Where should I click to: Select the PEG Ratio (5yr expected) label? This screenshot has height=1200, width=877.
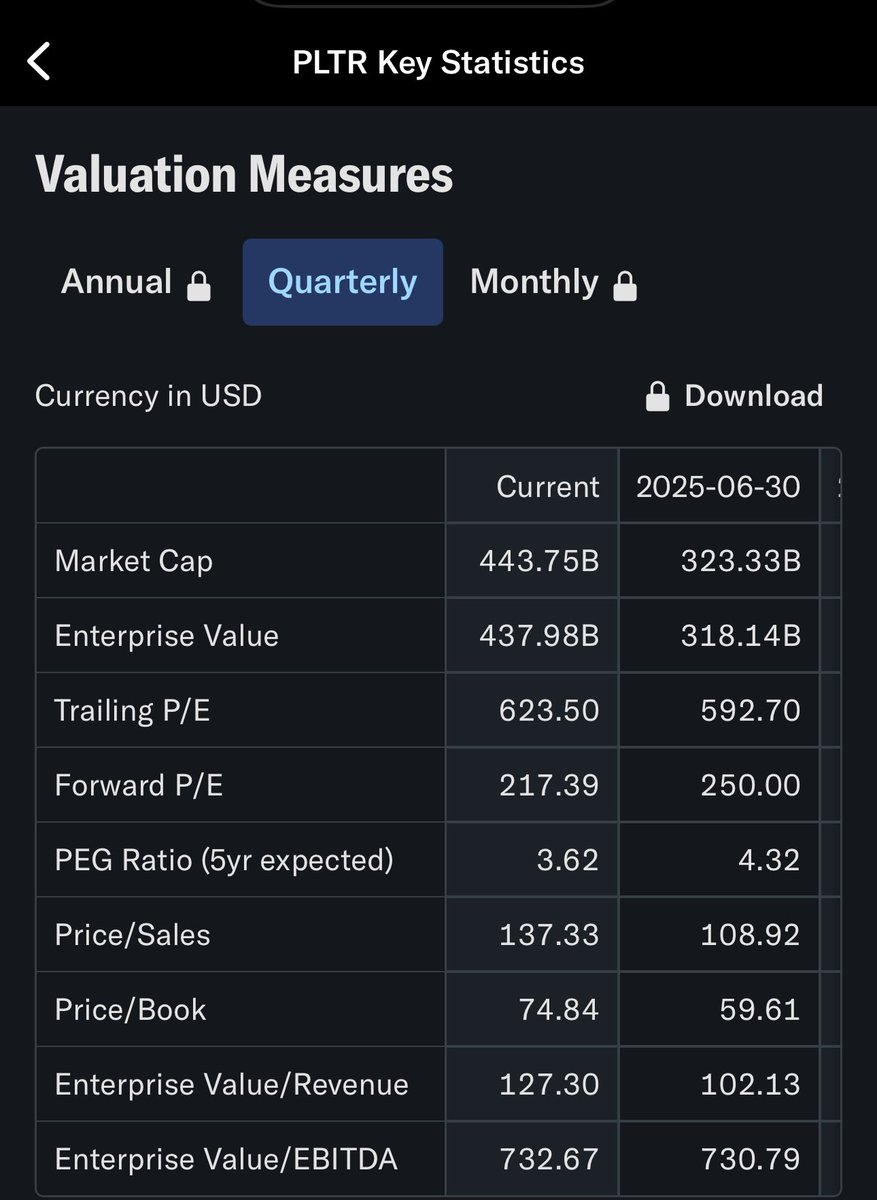click(224, 860)
